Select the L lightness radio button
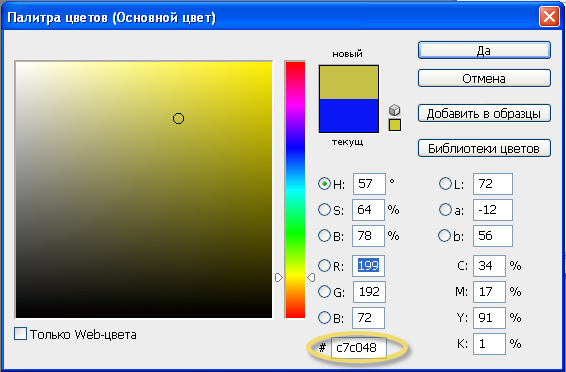Viewport: 566px width, 372px height. 445,184
